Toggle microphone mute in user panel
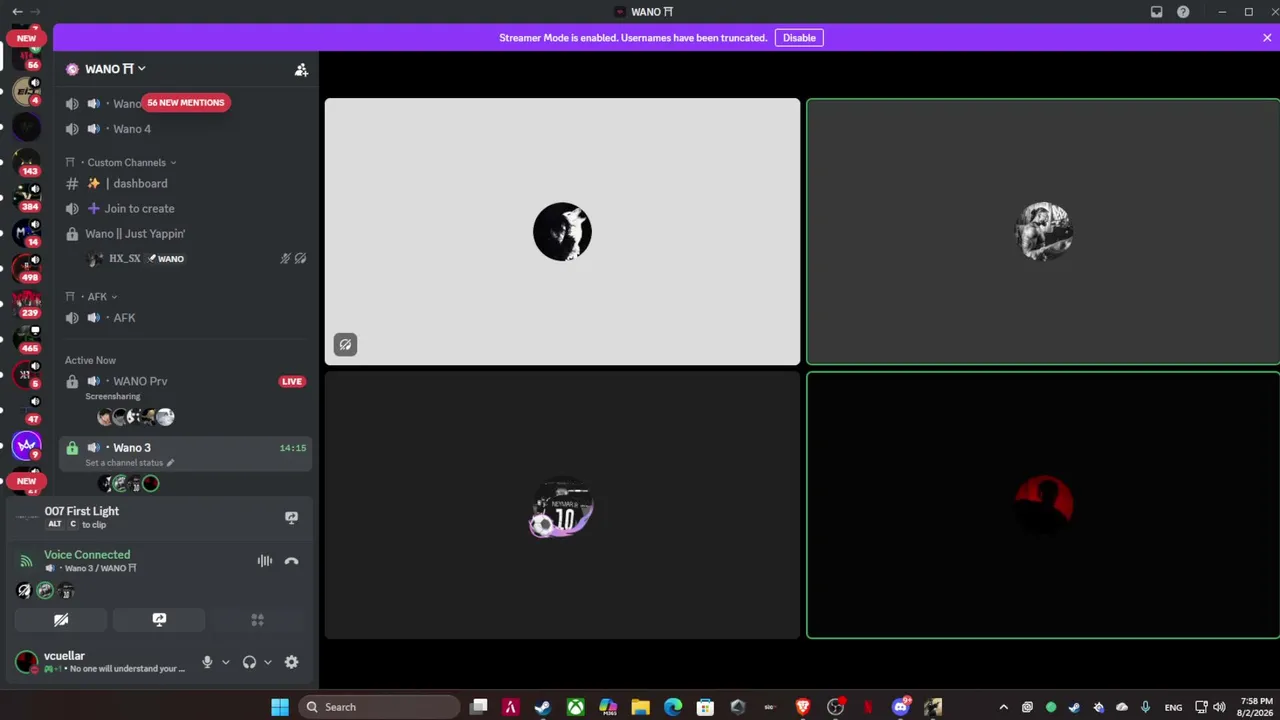The width and height of the screenshot is (1280, 720). (x=207, y=662)
